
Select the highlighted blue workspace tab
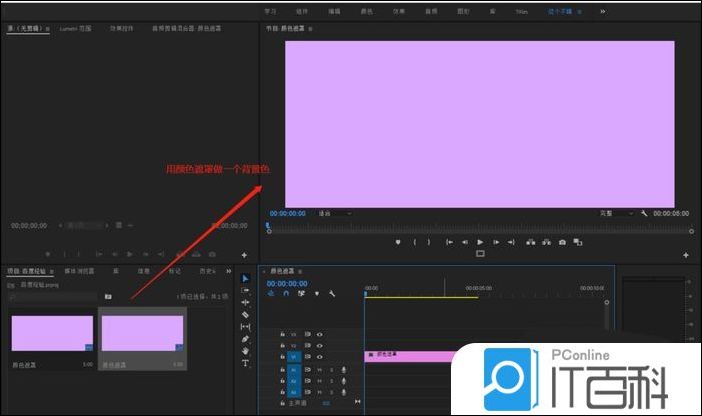[x=560, y=11]
